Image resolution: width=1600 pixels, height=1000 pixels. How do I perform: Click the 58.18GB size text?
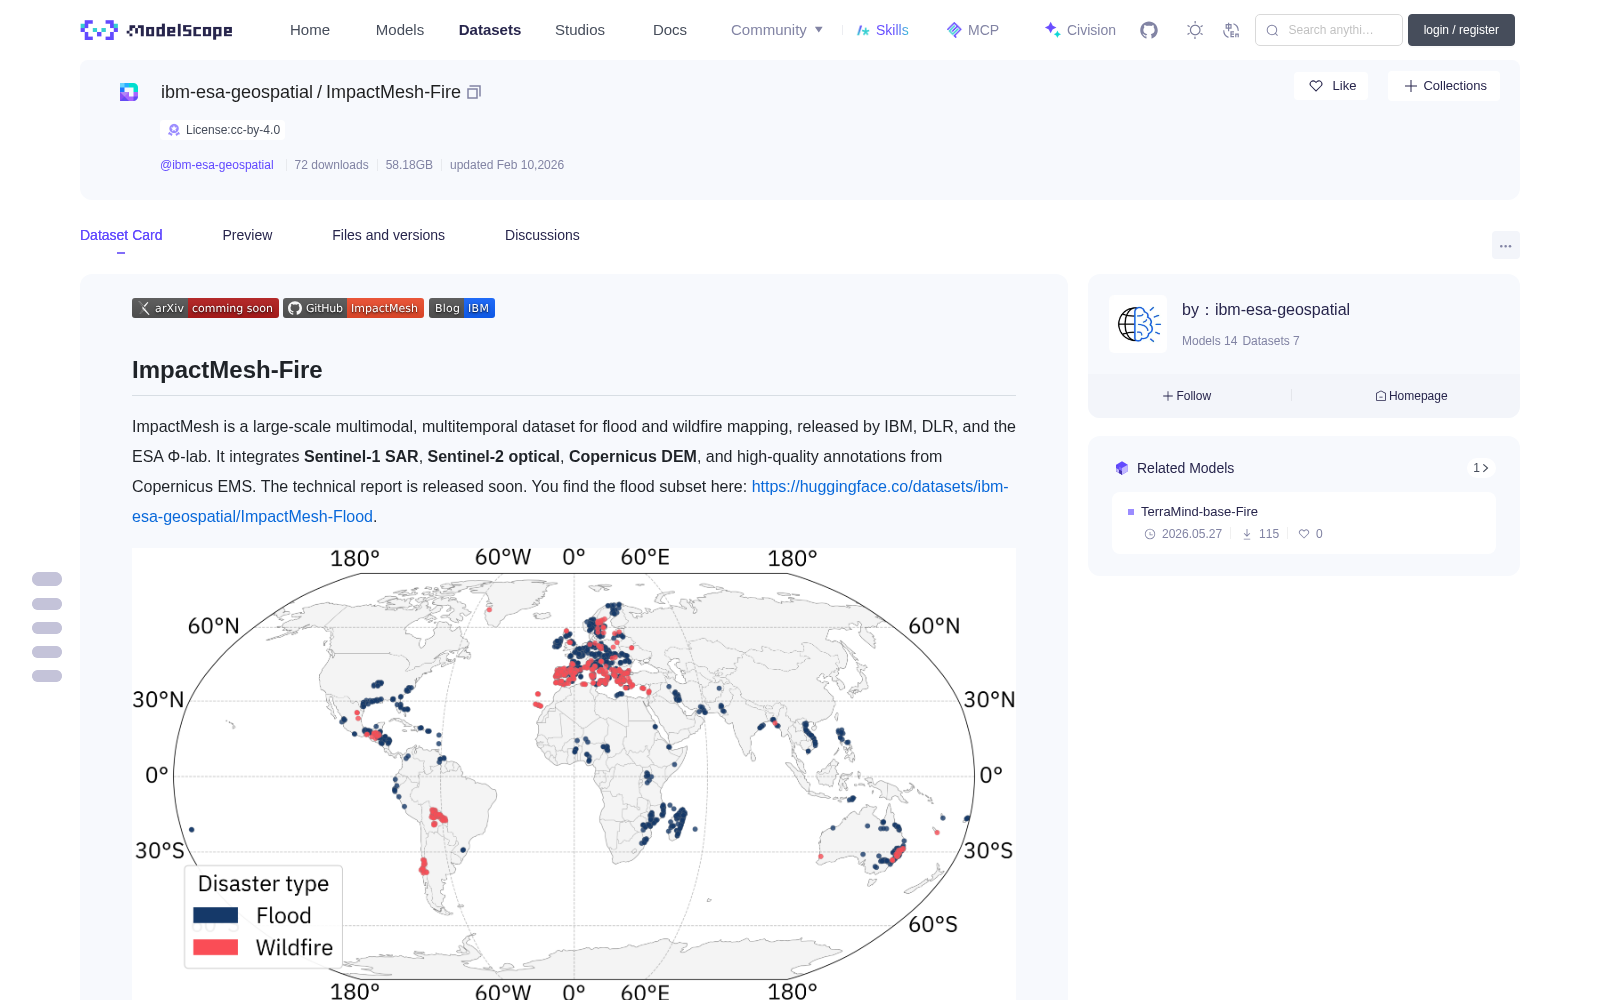point(409,165)
